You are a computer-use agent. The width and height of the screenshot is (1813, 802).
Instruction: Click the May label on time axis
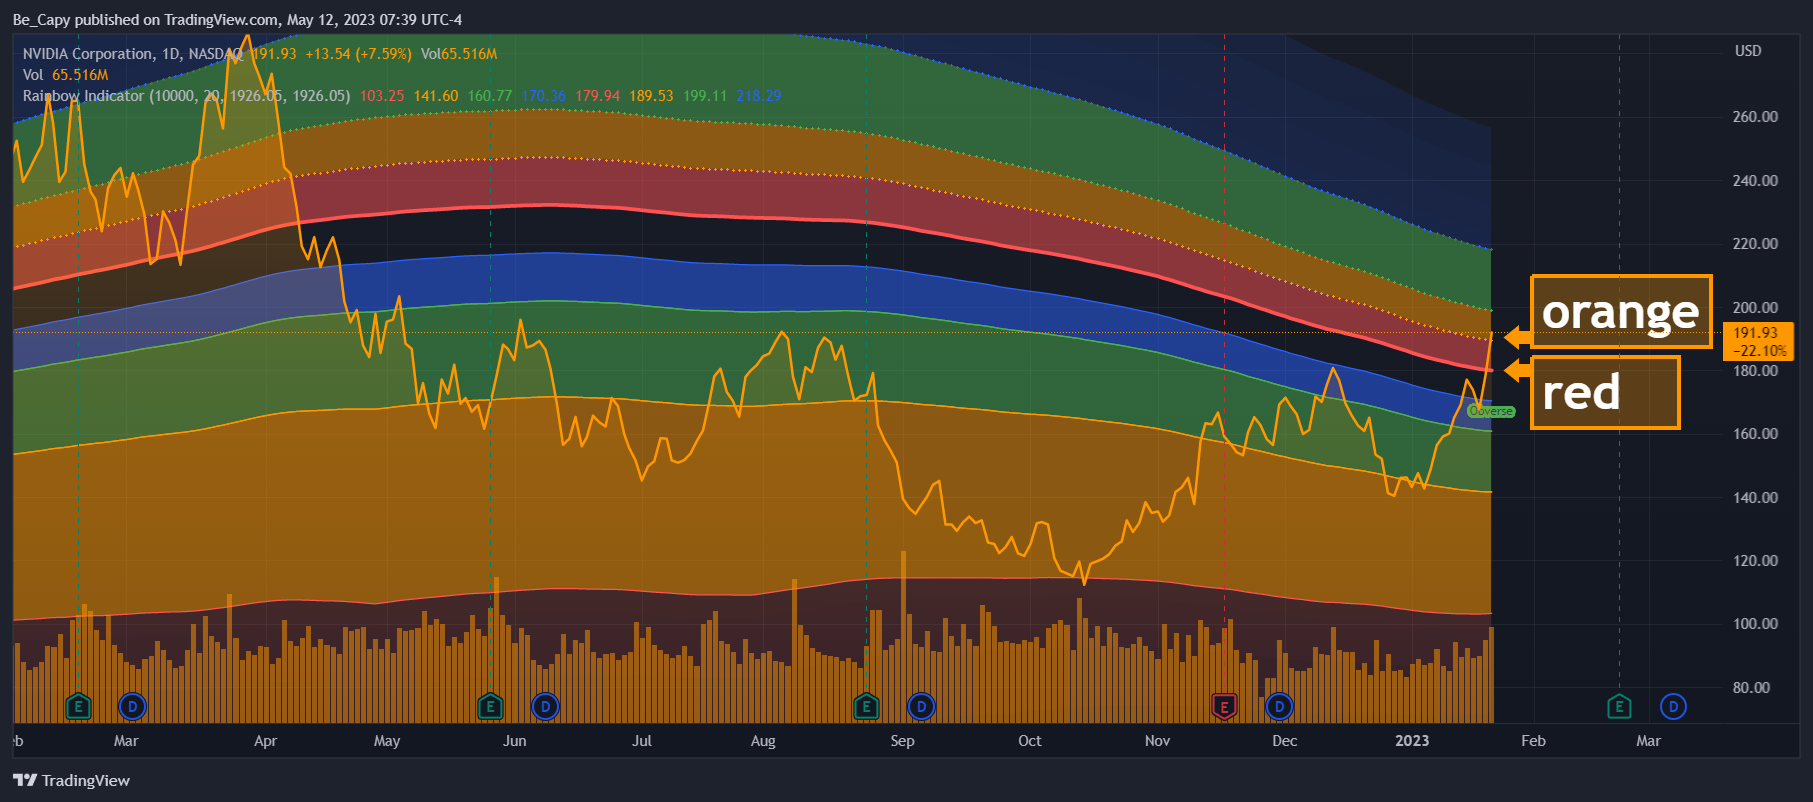click(387, 741)
